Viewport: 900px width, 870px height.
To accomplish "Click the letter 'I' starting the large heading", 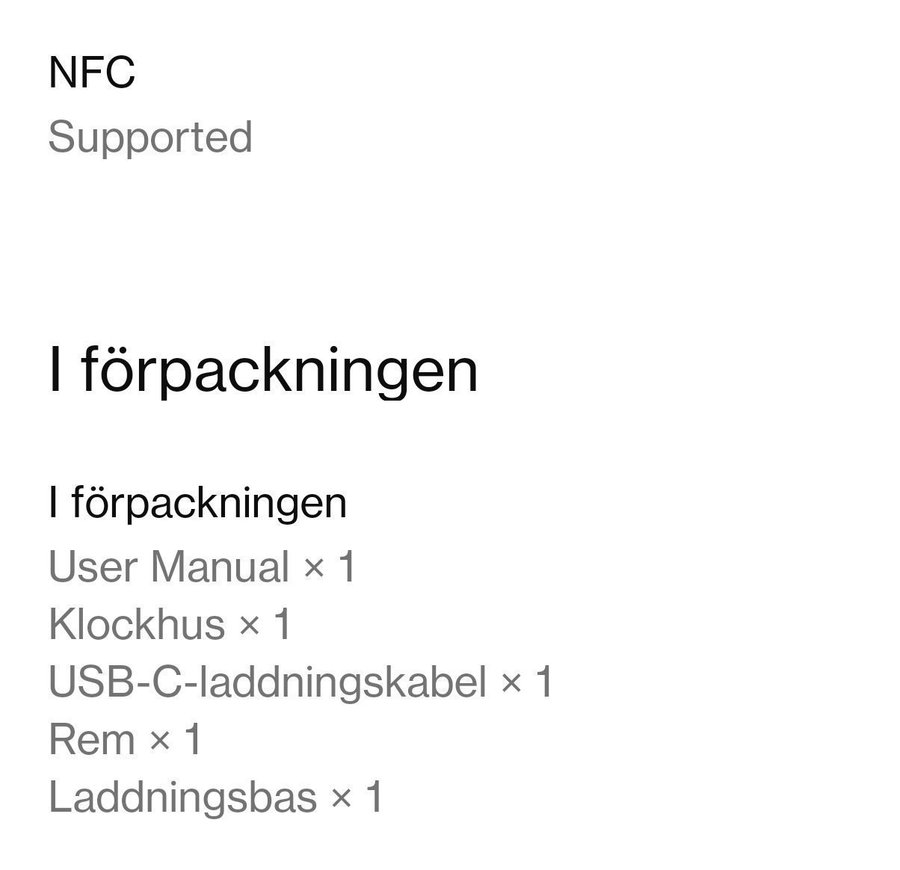I will [54, 372].
